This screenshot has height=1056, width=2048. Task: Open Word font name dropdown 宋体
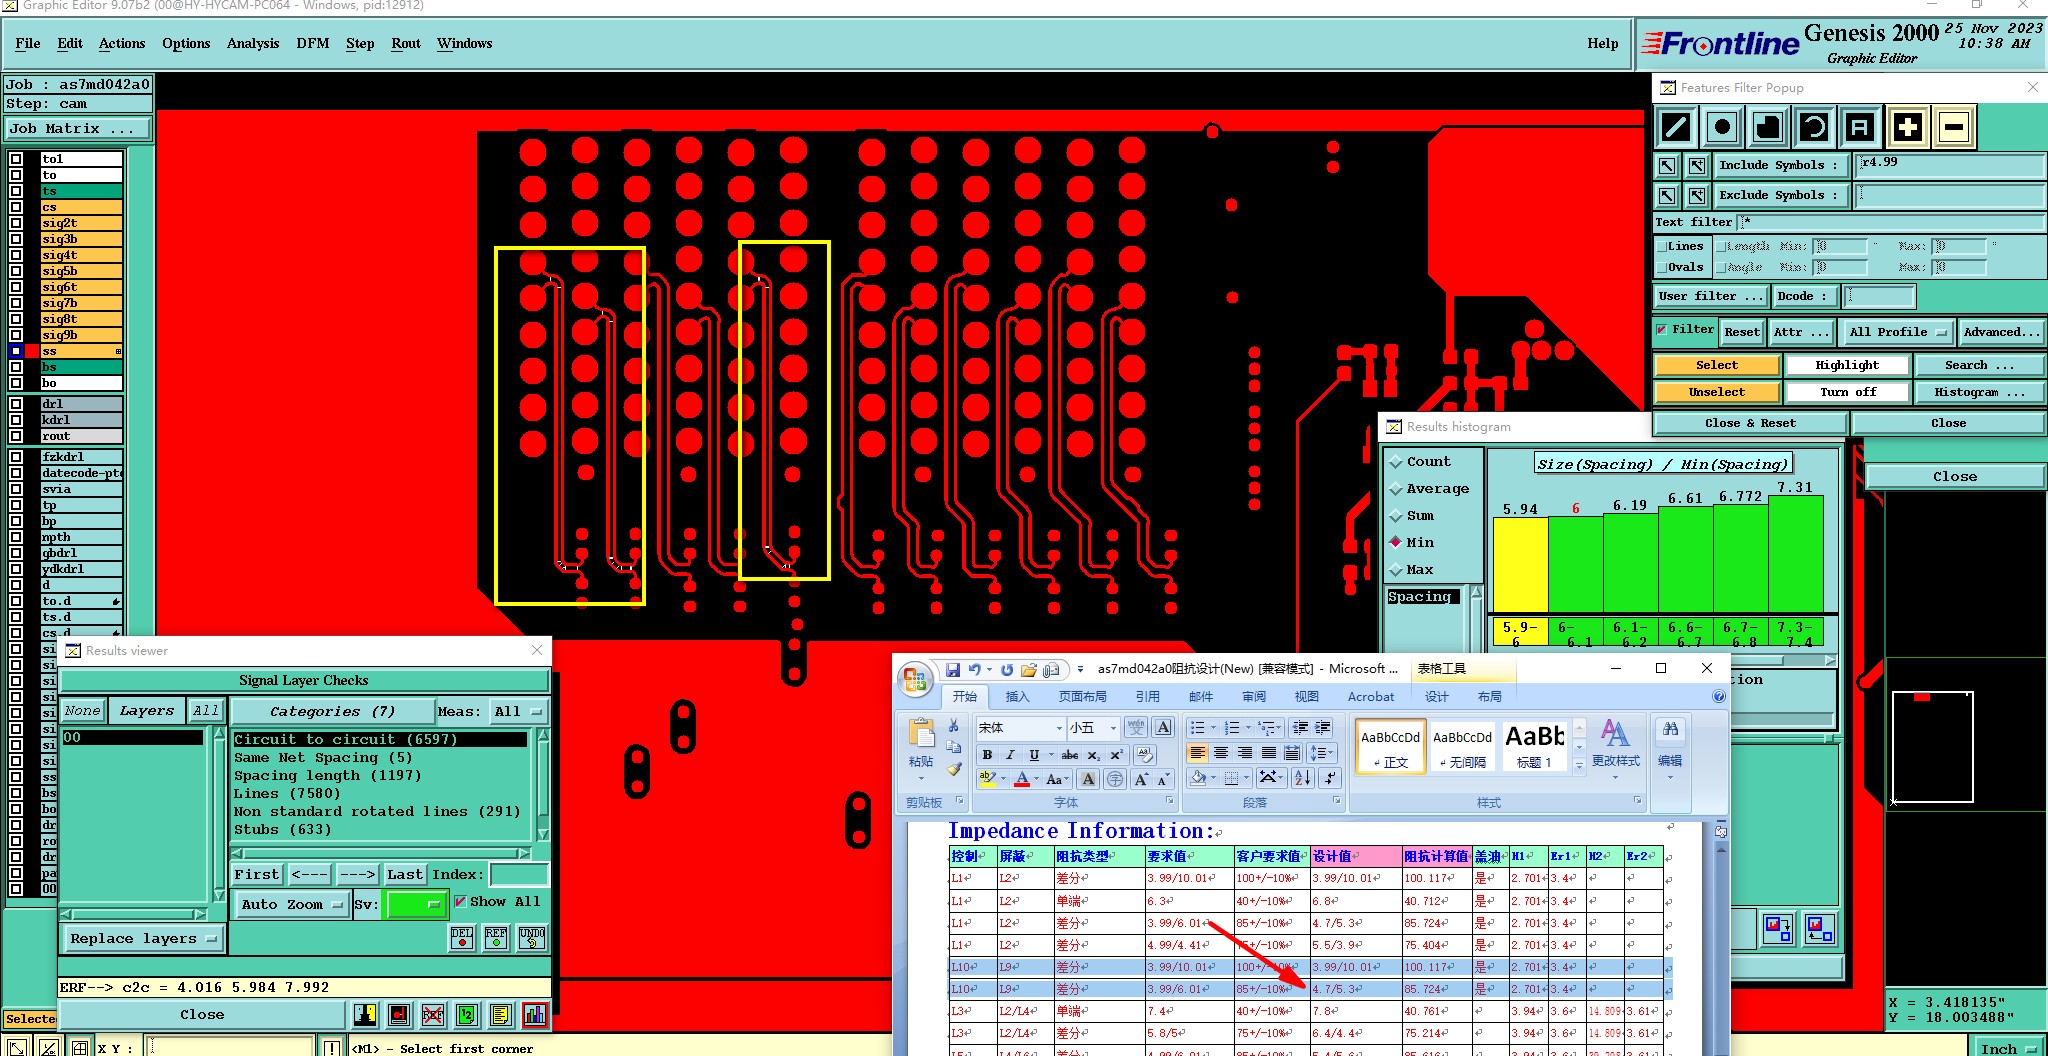(1059, 728)
